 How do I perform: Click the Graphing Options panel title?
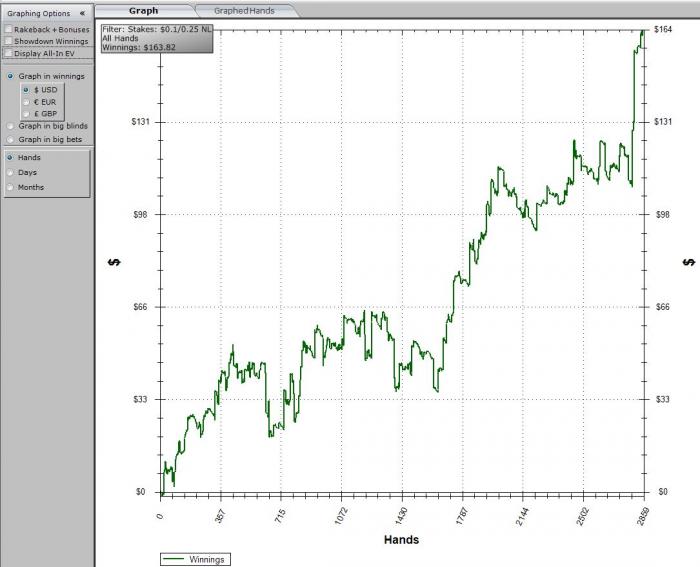tap(38, 13)
